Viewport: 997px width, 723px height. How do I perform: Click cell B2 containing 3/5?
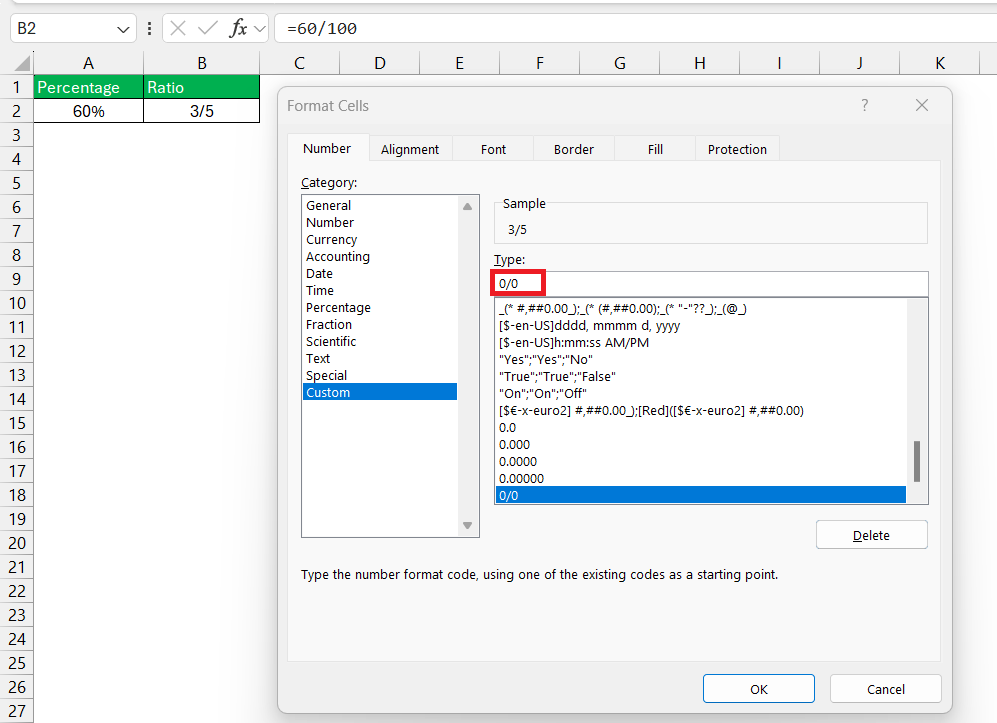pyautogui.click(x=202, y=111)
